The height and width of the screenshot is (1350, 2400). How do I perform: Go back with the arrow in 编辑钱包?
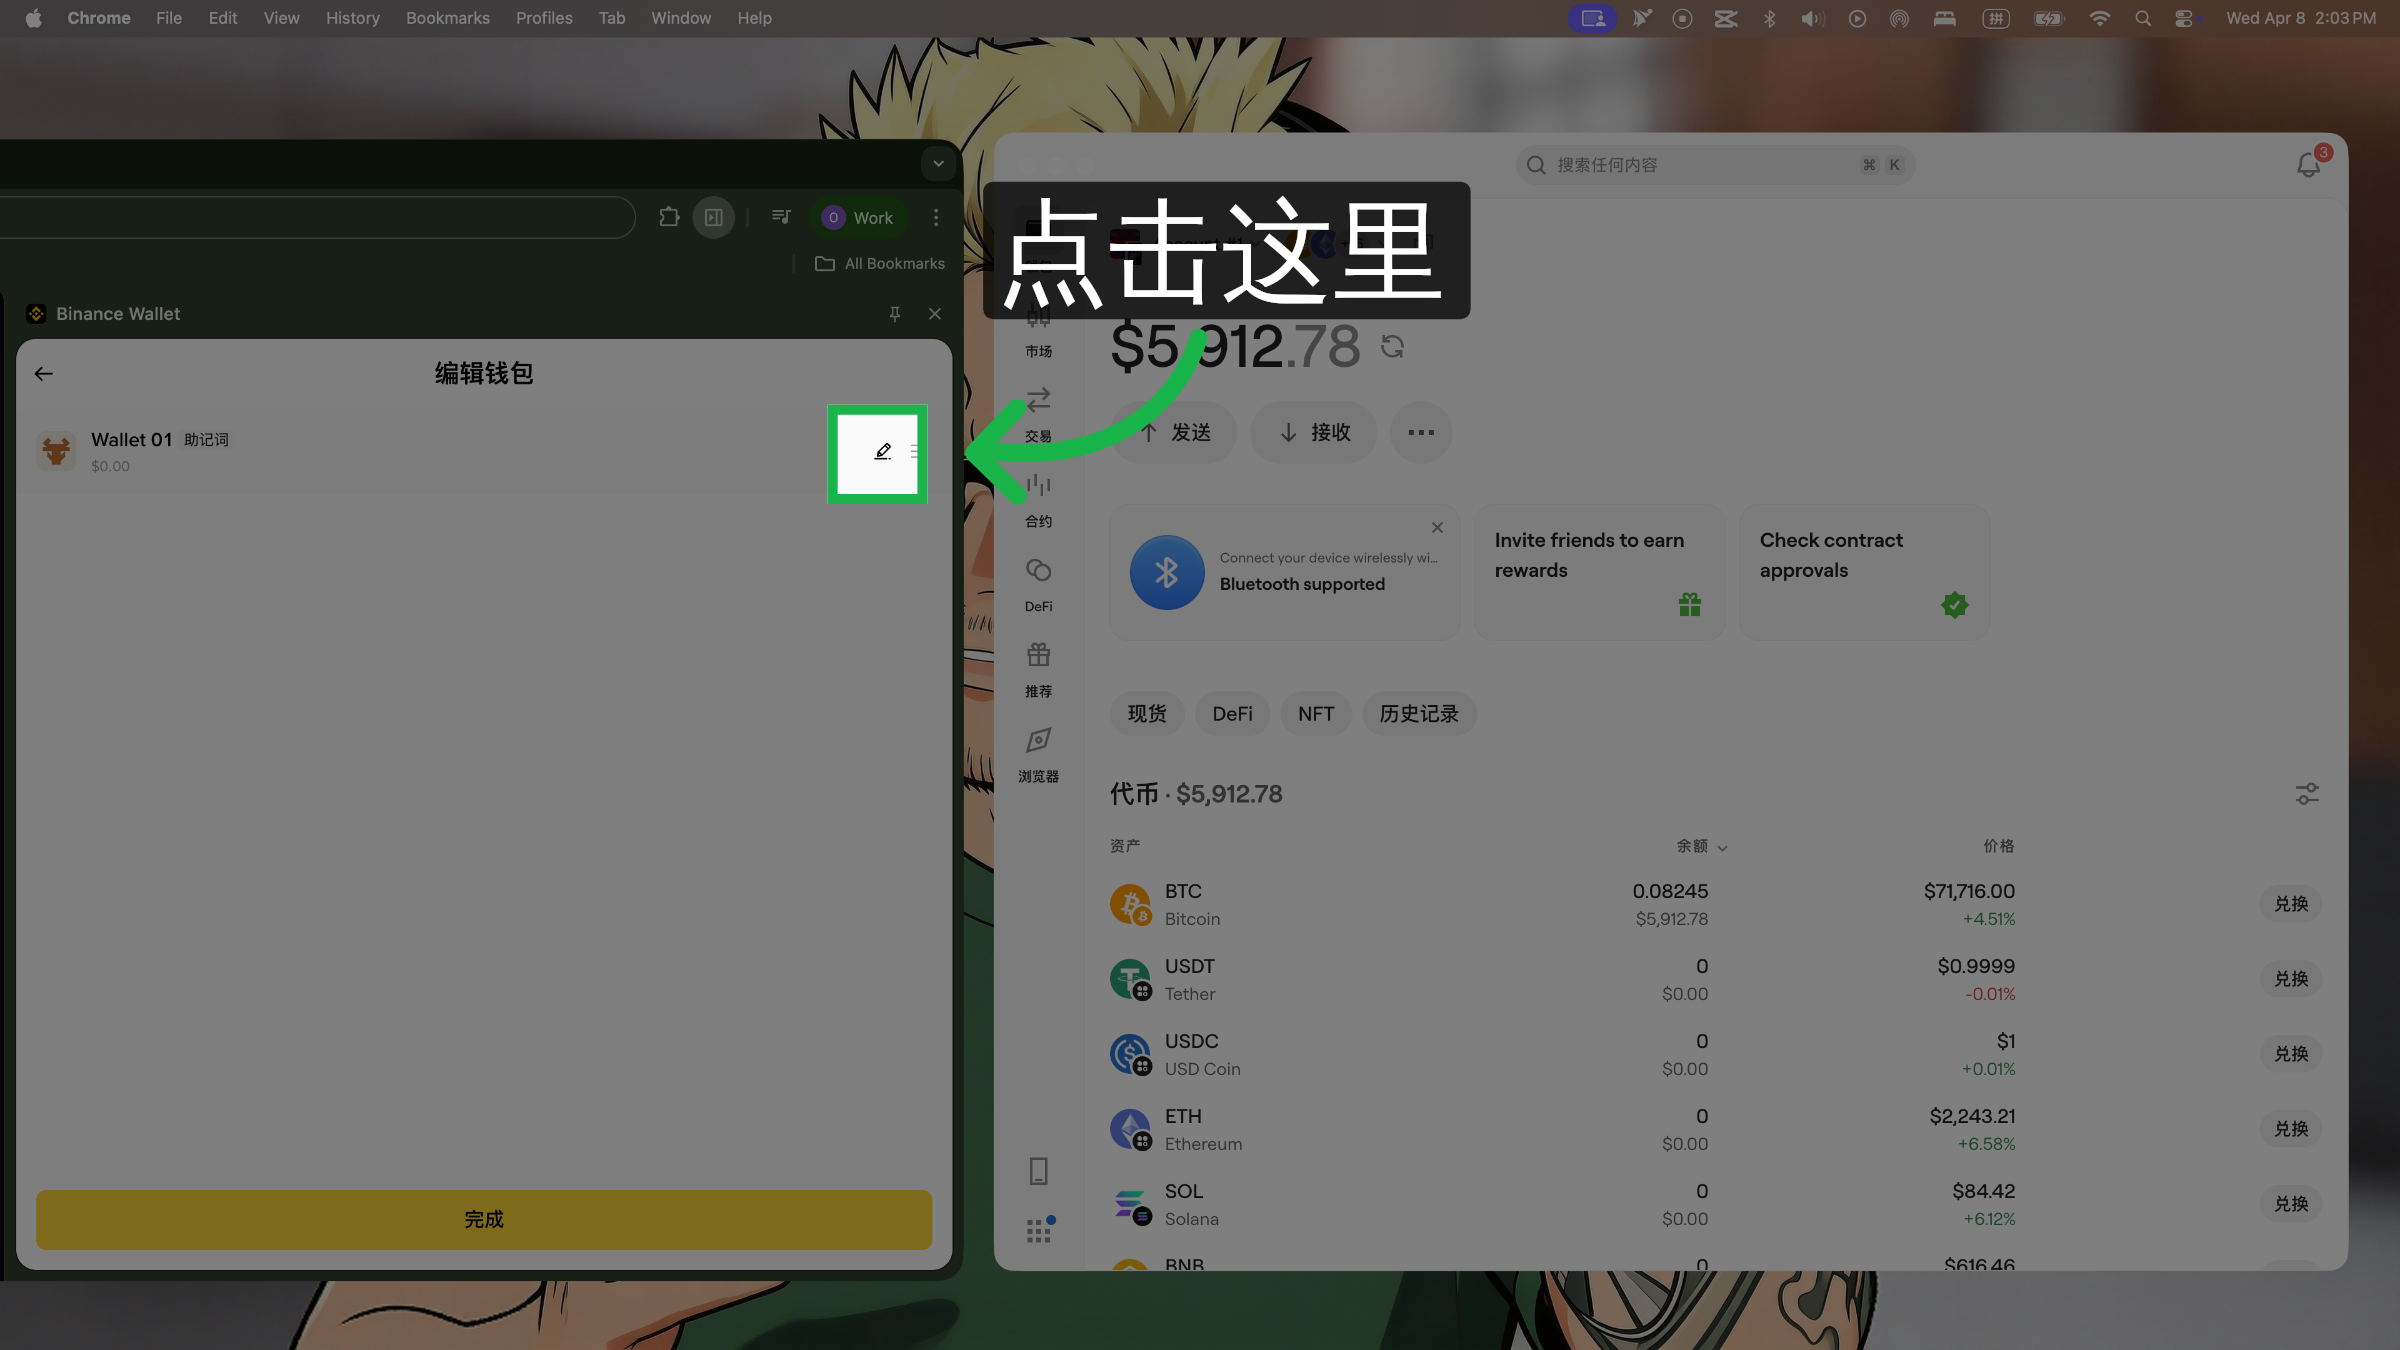pyautogui.click(x=43, y=374)
